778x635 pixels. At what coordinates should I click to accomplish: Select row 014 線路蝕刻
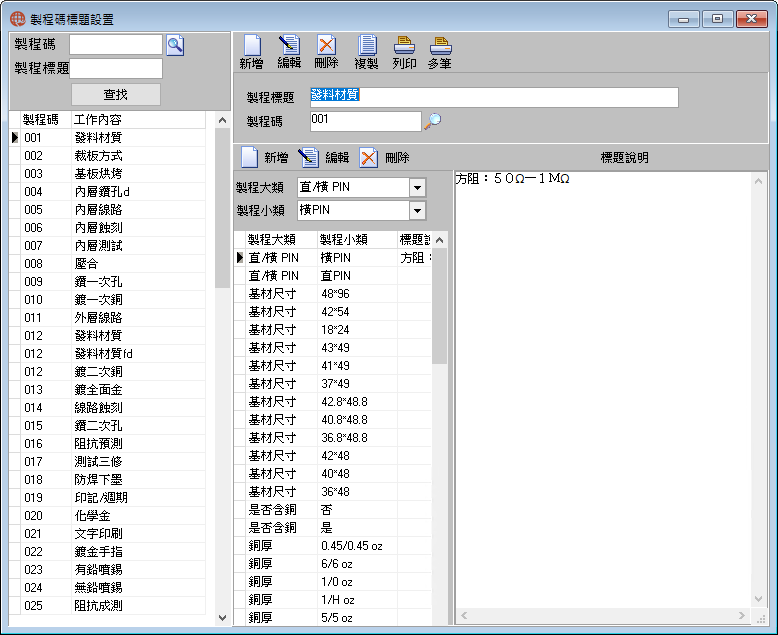(107, 408)
